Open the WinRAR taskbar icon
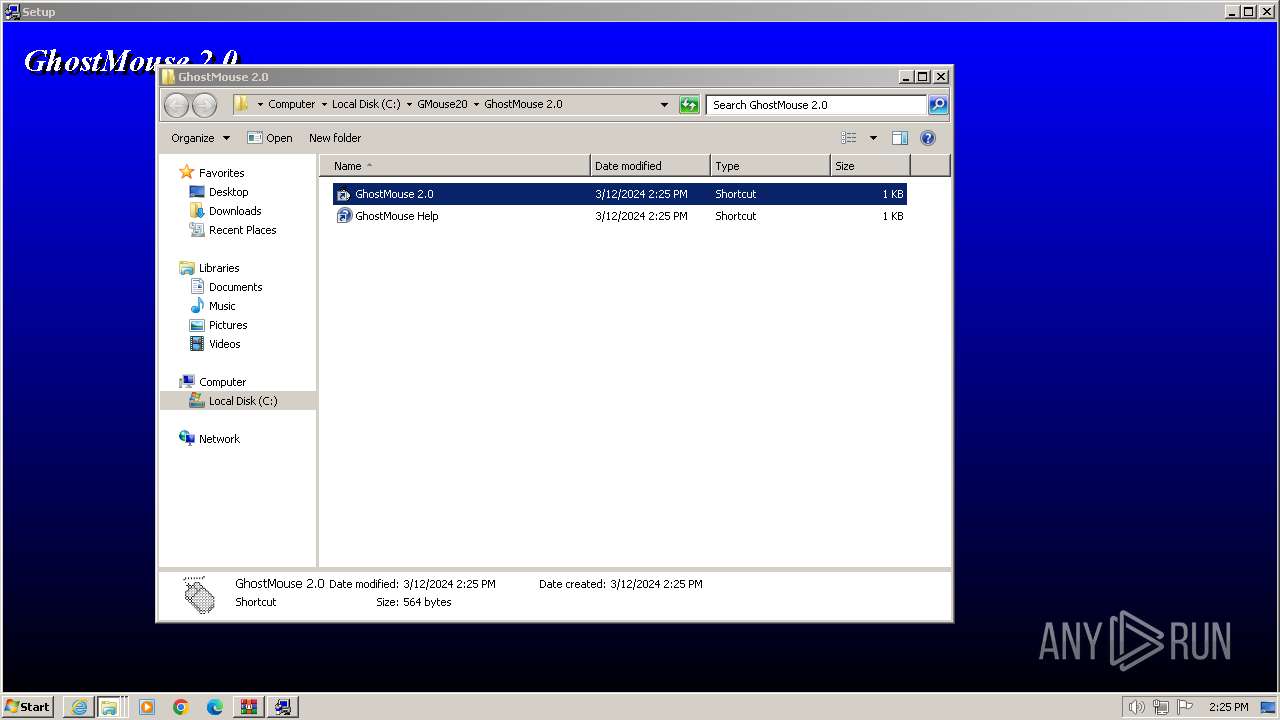Screen dimensions: 1280x720 click(249, 707)
